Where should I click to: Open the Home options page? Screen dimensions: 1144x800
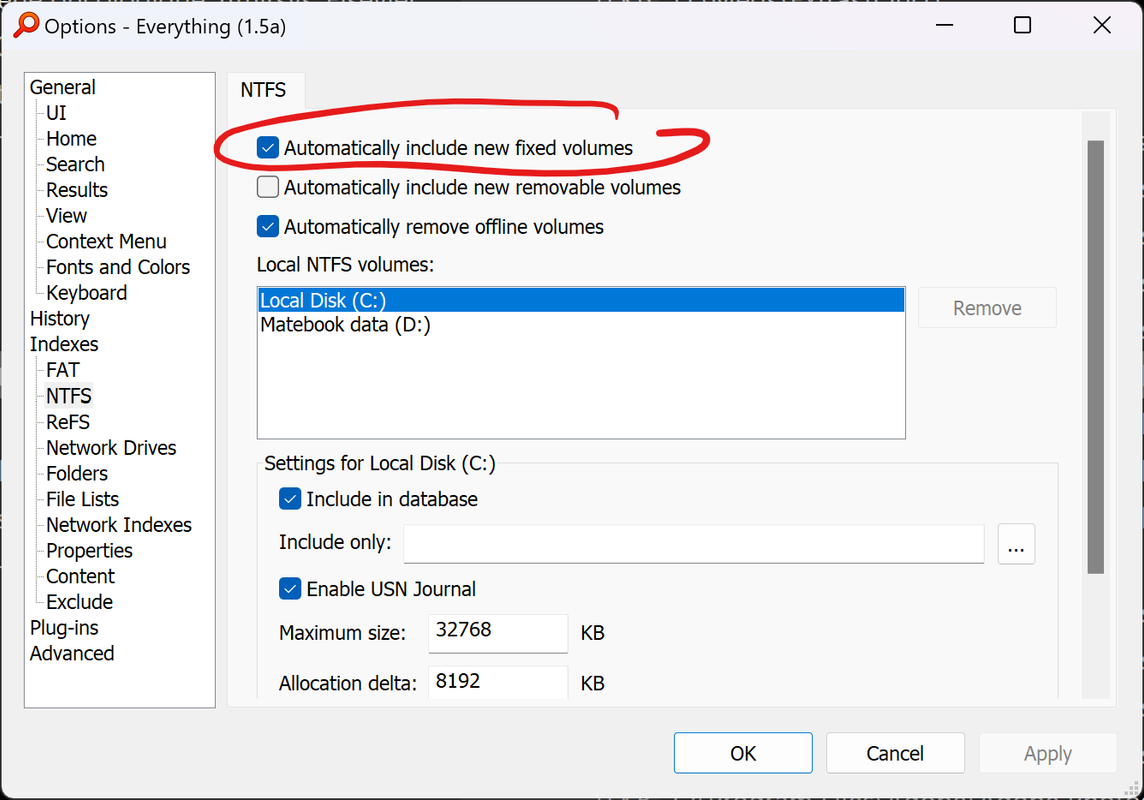point(72,139)
